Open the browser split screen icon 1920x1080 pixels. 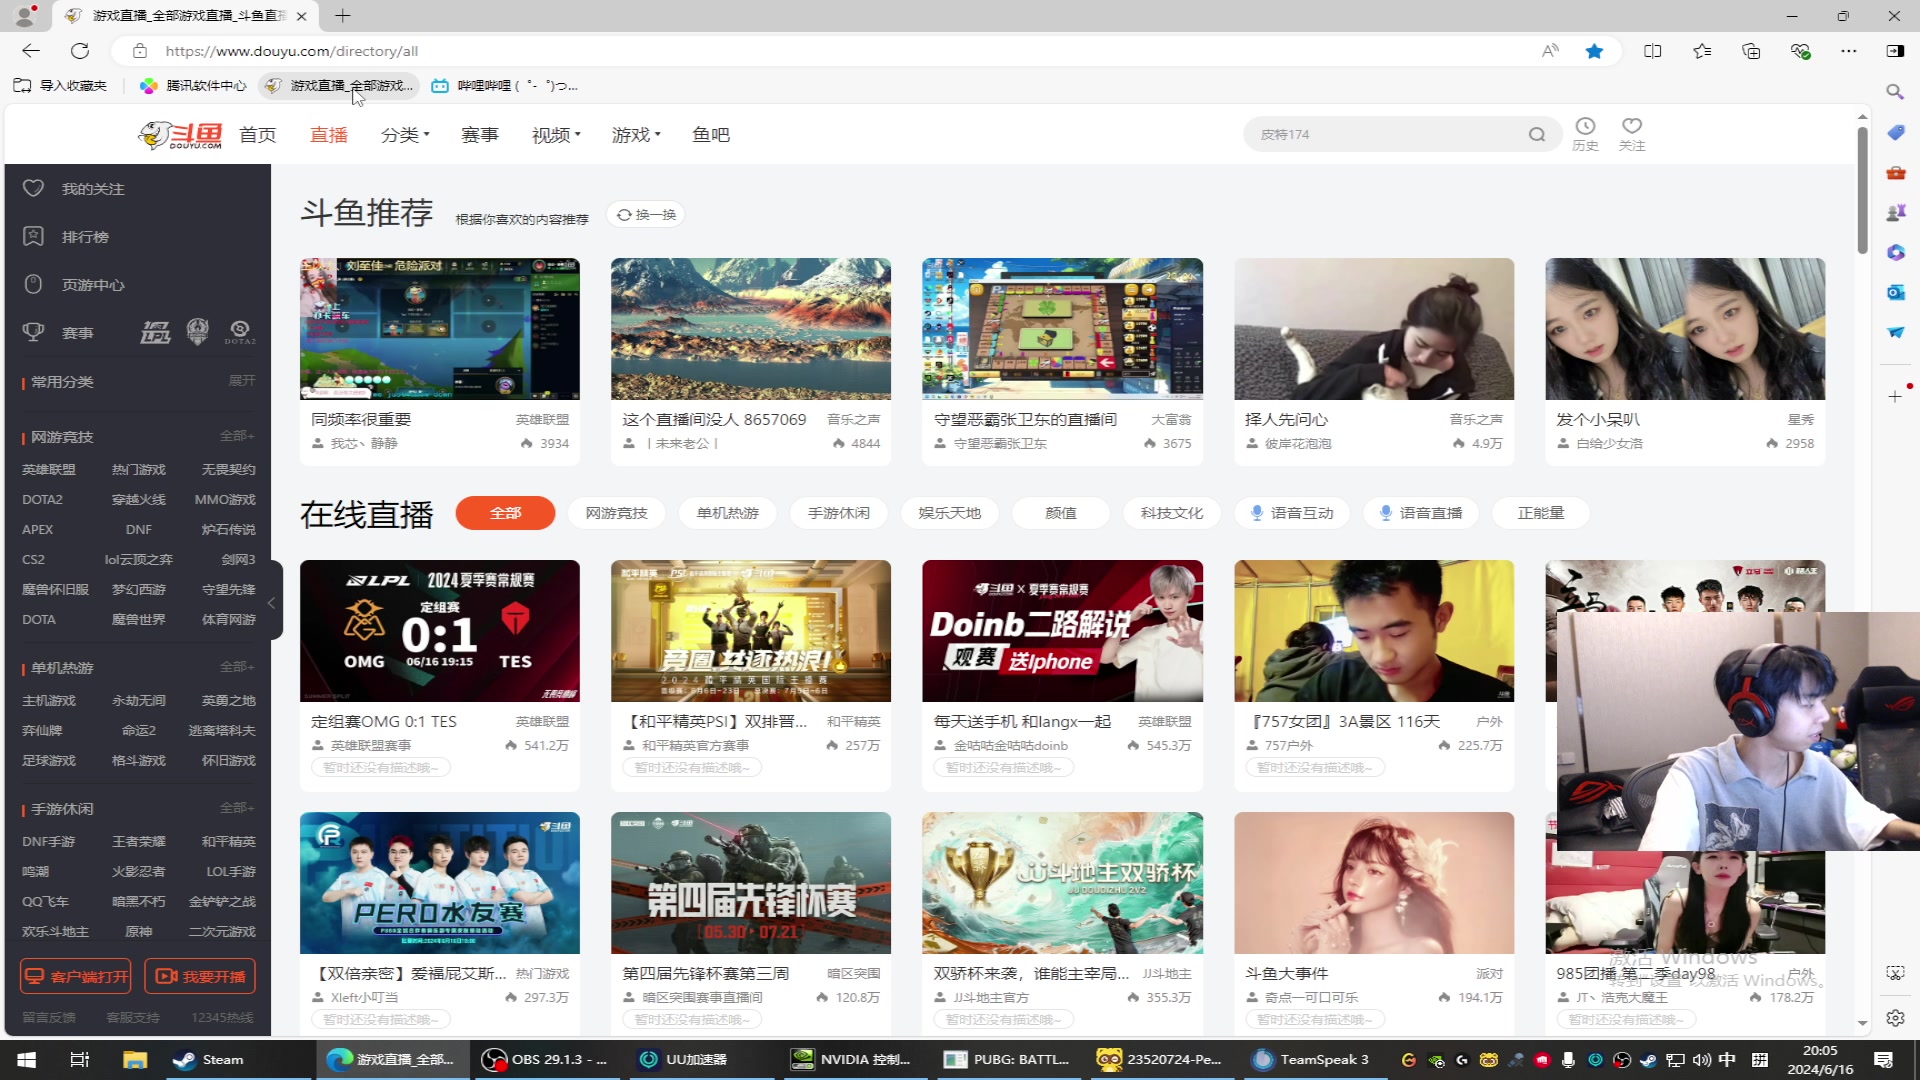(1653, 51)
